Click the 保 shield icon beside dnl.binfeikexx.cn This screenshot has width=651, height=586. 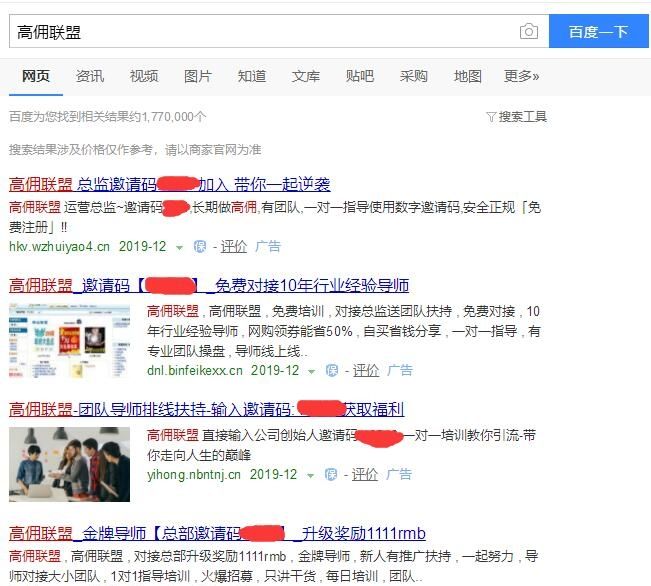pos(332,370)
